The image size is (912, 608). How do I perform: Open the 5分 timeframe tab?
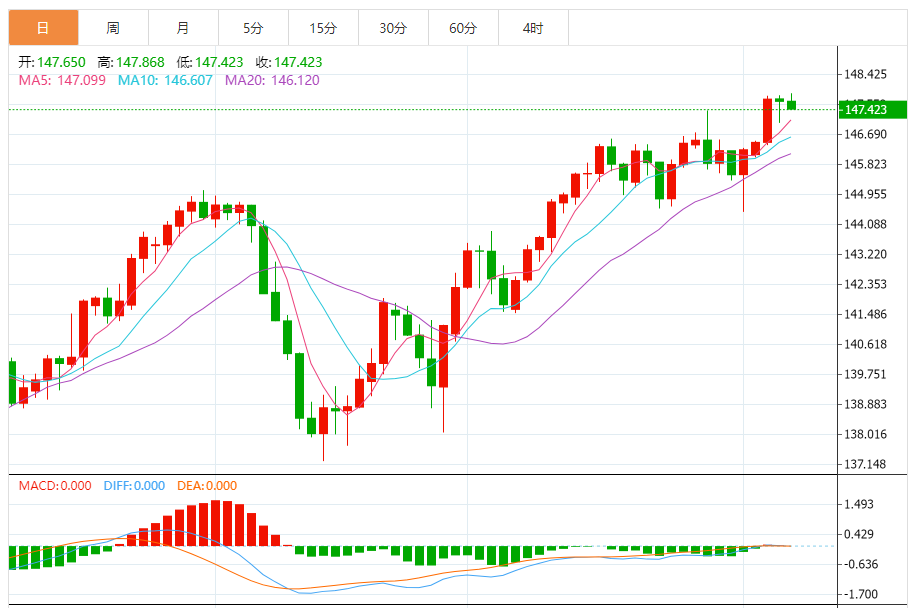click(x=254, y=27)
